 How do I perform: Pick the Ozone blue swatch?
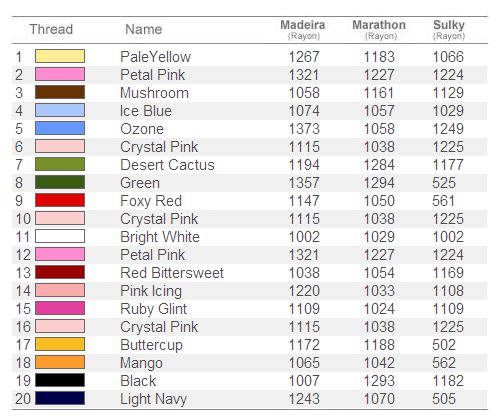point(60,128)
